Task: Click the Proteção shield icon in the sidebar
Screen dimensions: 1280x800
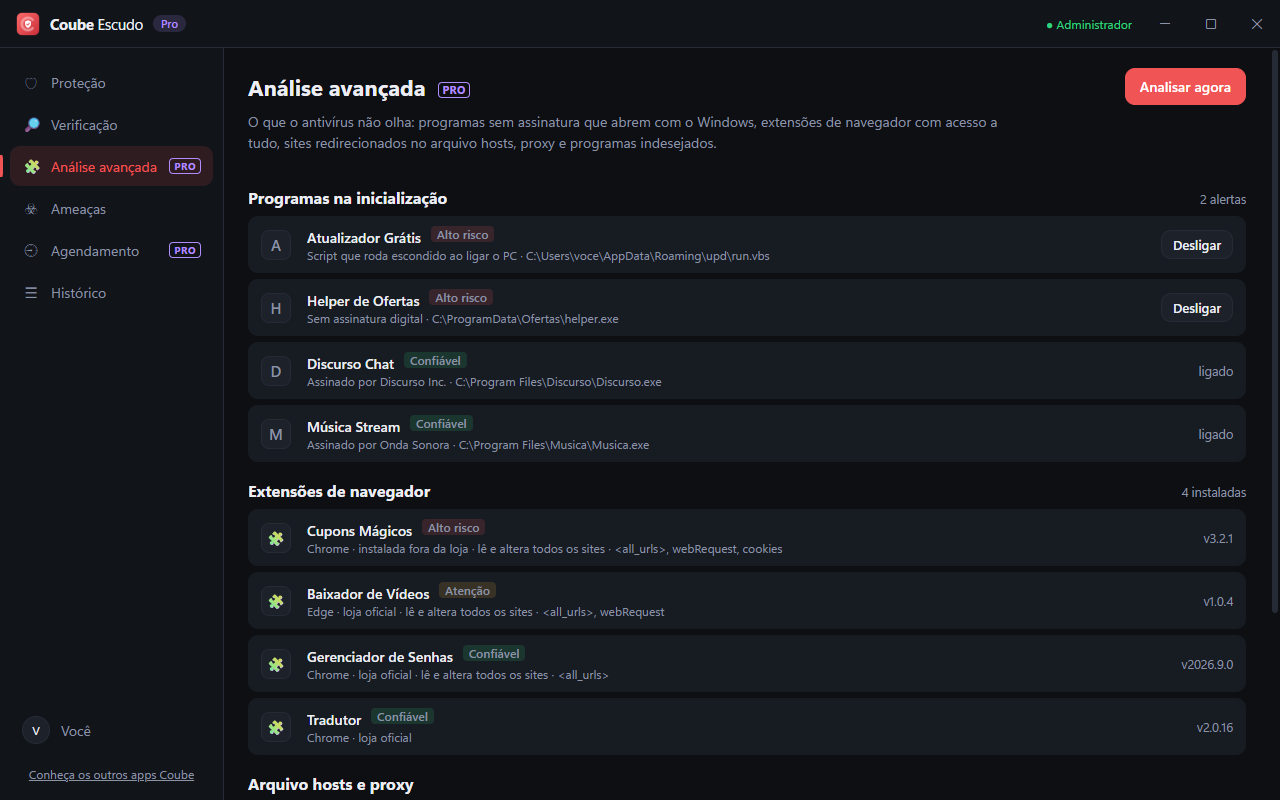Action: pyautogui.click(x=32, y=83)
